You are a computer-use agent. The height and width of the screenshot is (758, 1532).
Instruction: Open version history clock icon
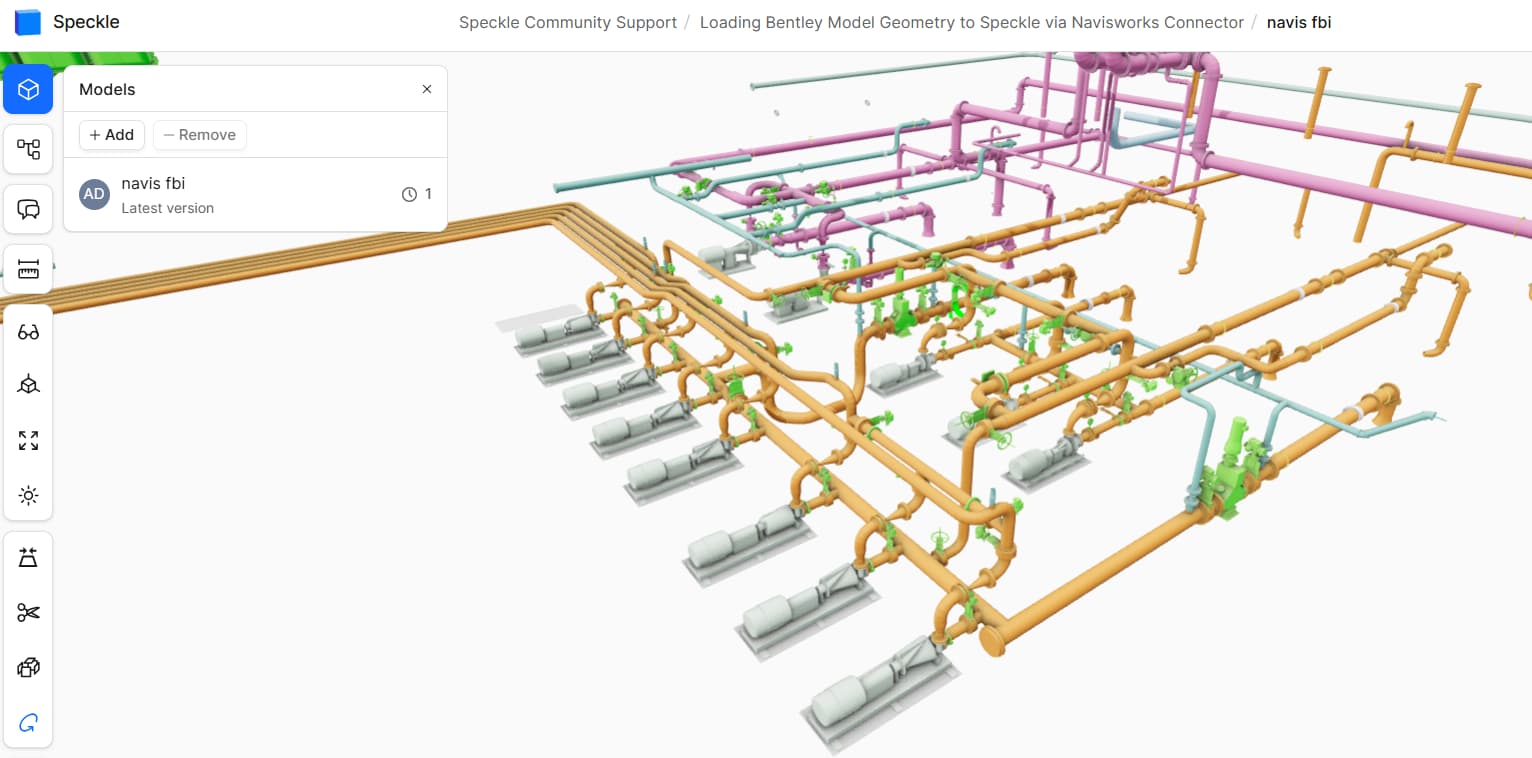(x=409, y=194)
